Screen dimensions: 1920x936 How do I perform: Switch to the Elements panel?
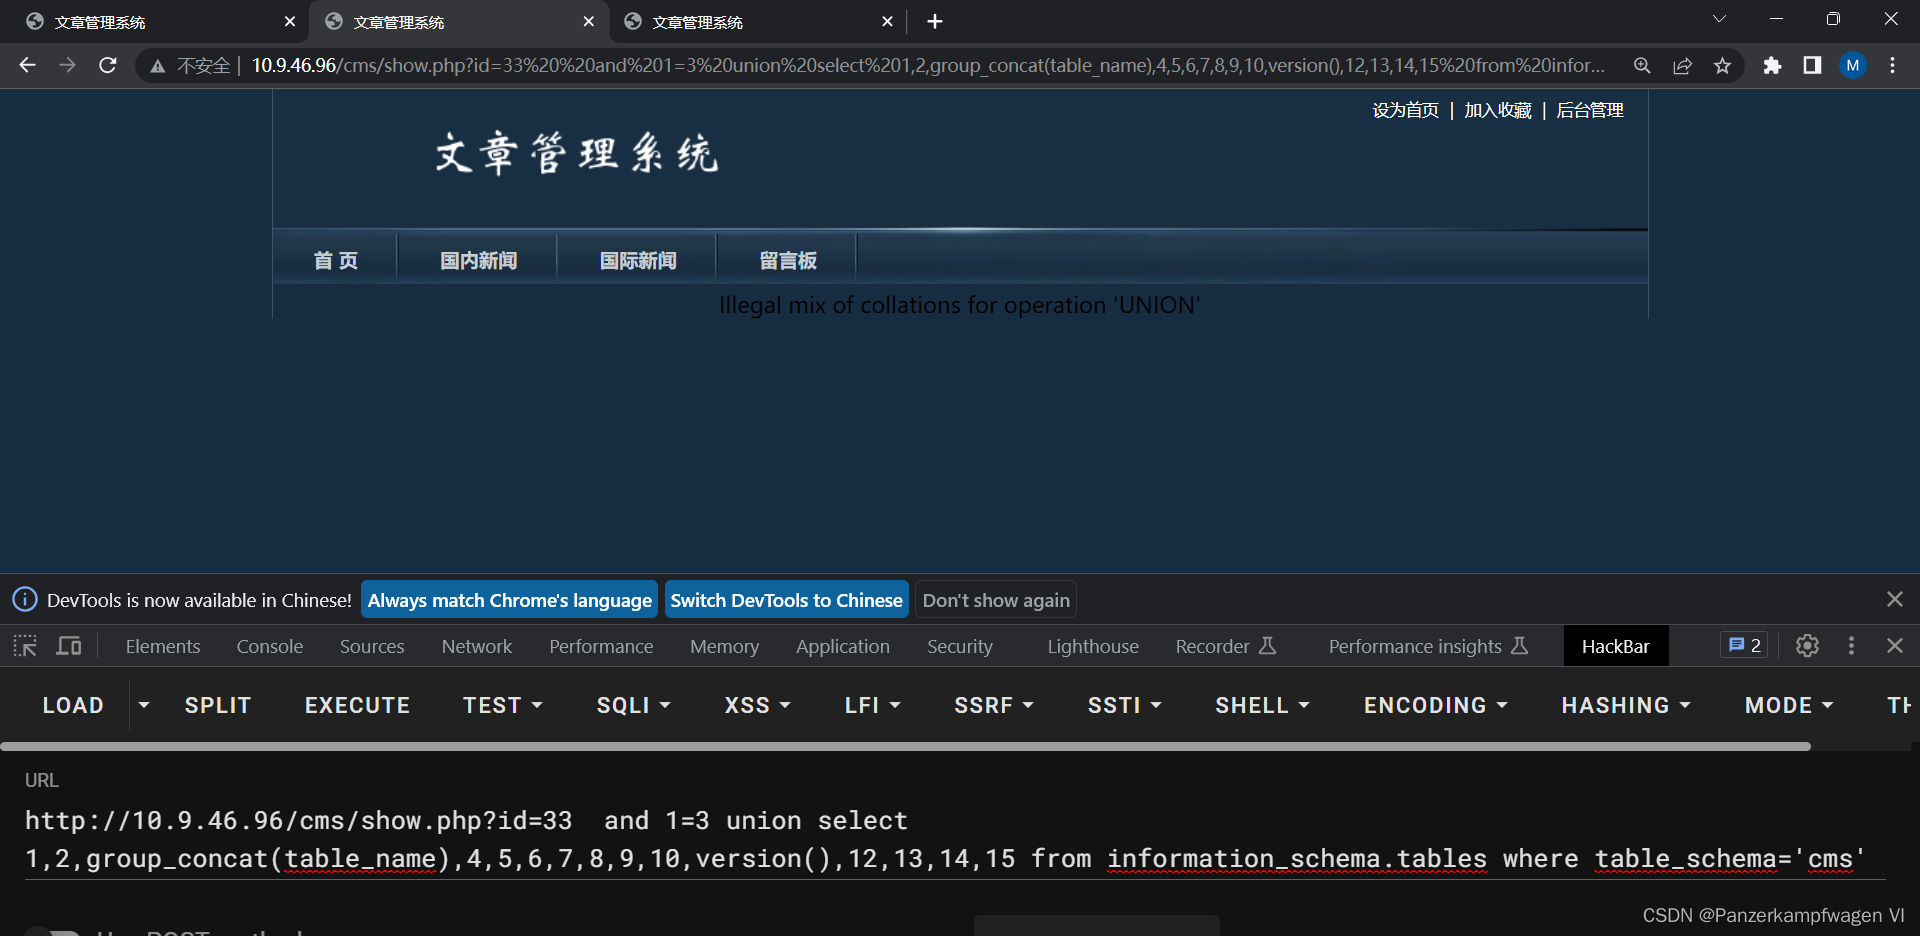(163, 647)
